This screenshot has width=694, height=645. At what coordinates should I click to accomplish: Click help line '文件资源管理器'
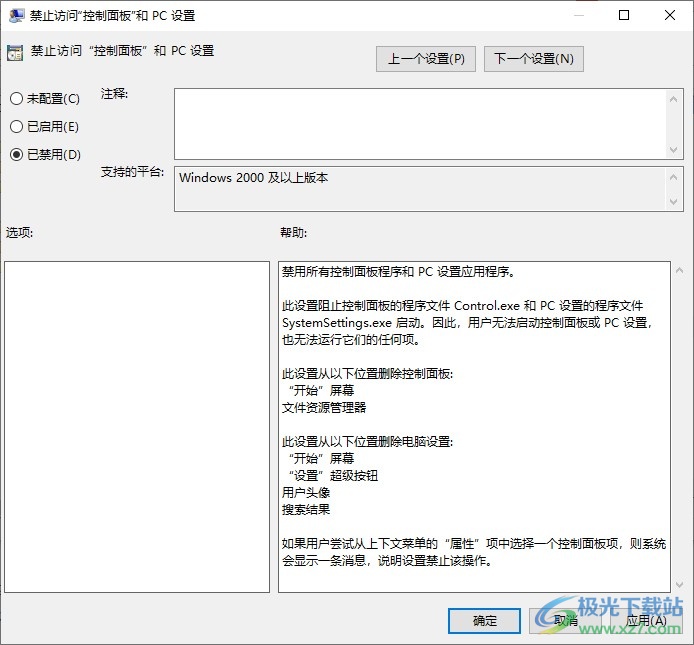click(x=324, y=407)
